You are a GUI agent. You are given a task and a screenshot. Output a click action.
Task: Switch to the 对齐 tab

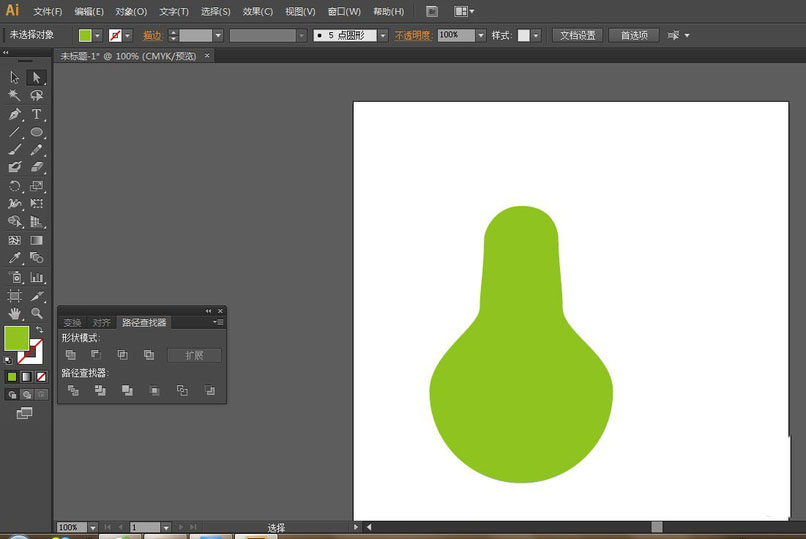click(101, 323)
